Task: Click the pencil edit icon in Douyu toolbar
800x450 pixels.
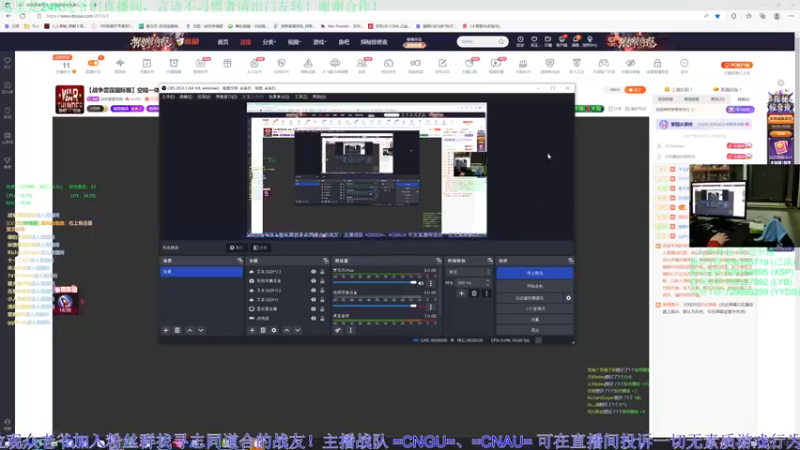Action: click(442, 63)
